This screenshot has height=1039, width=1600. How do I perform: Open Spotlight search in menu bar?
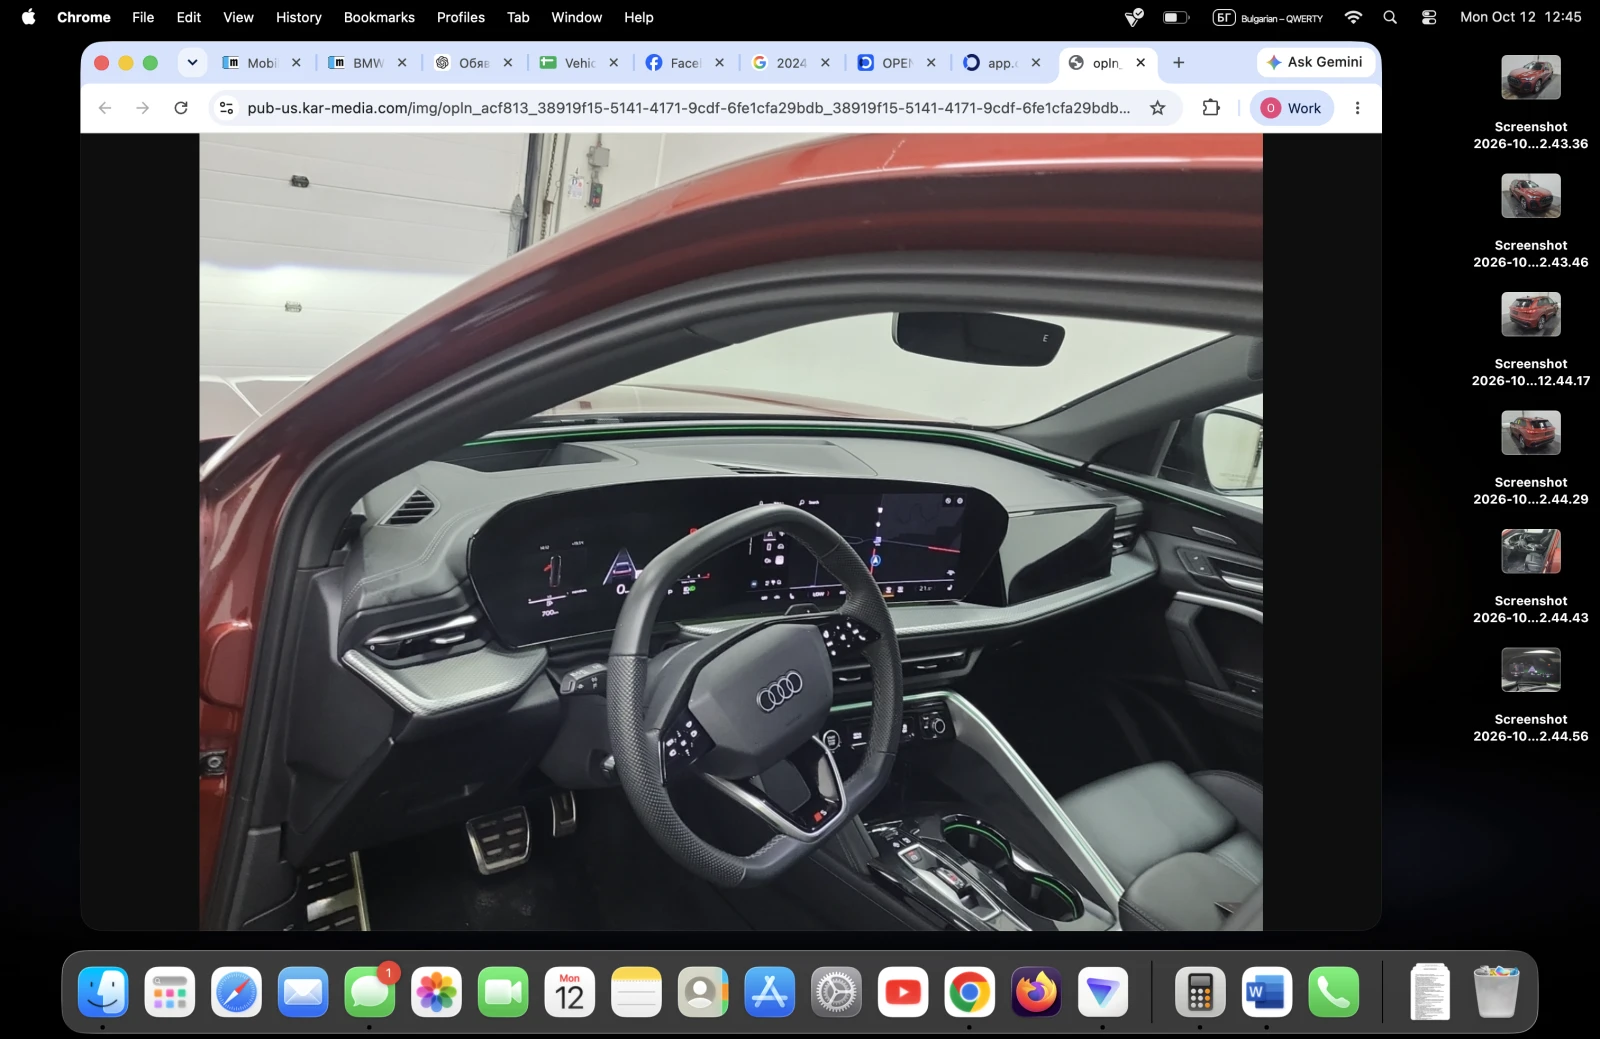[x=1390, y=17]
